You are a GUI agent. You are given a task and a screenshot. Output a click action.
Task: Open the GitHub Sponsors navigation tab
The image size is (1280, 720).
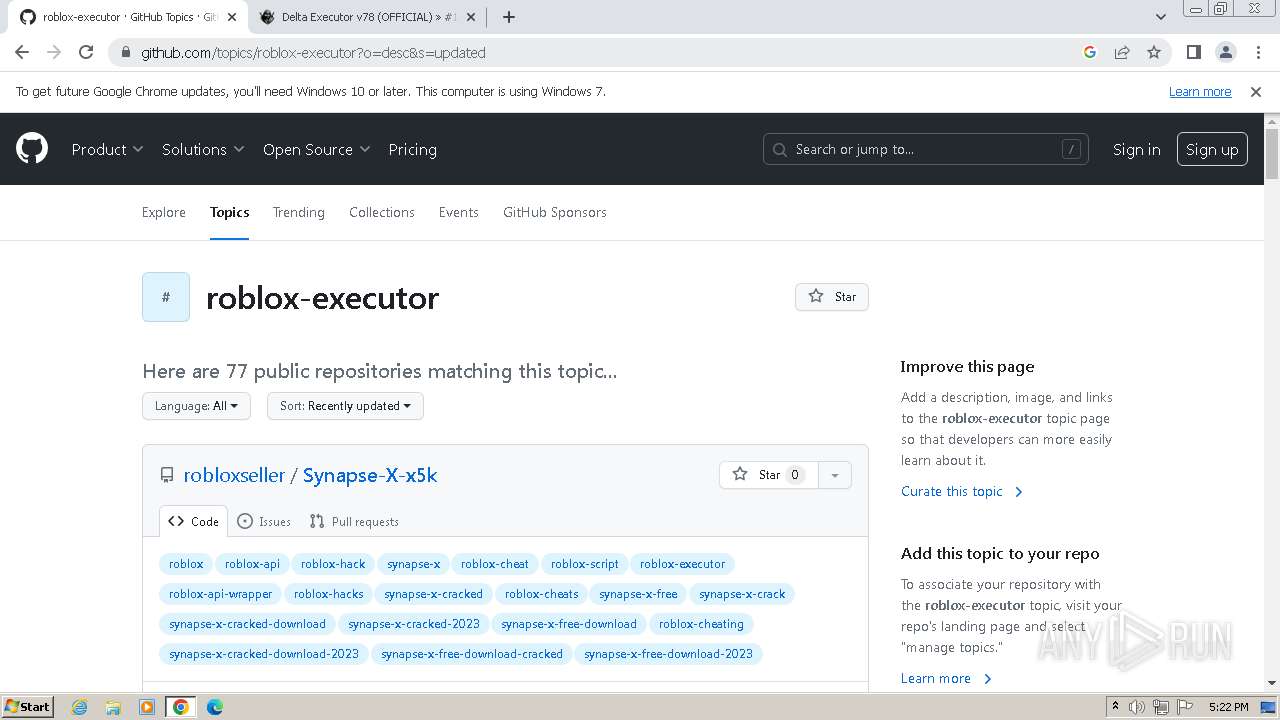pyautogui.click(x=555, y=212)
